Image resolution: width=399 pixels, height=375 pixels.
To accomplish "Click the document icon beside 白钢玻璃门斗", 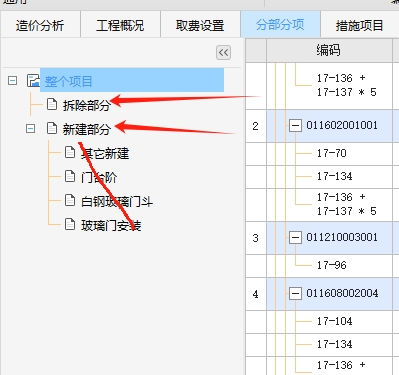I will pyautogui.click(x=70, y=200).
